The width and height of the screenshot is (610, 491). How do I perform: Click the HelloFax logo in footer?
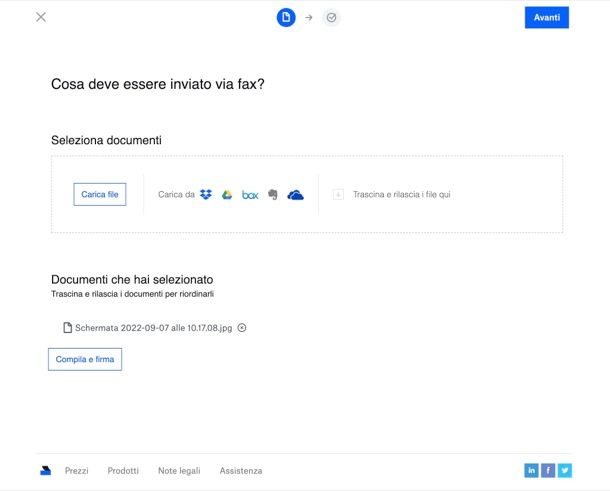click(46, 470)
